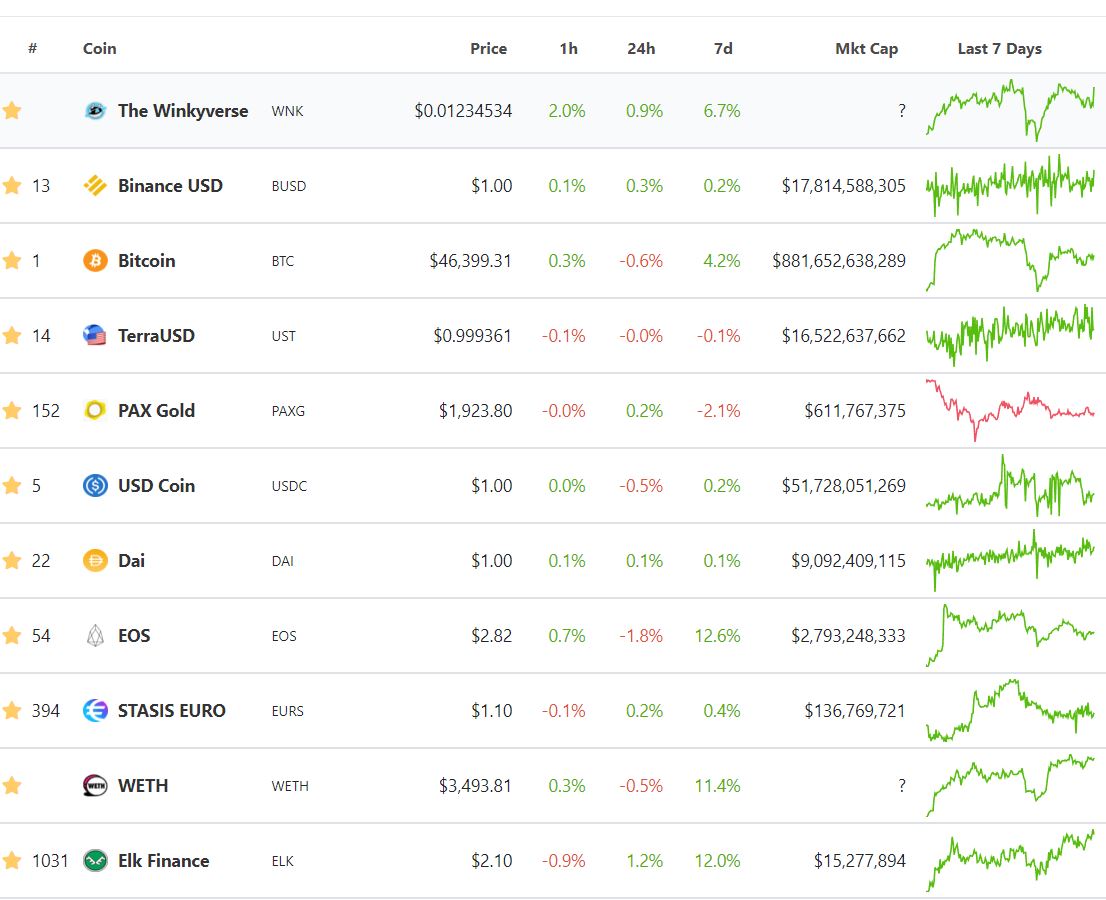Unstar STASIS EURO in the list

point(12,711)
